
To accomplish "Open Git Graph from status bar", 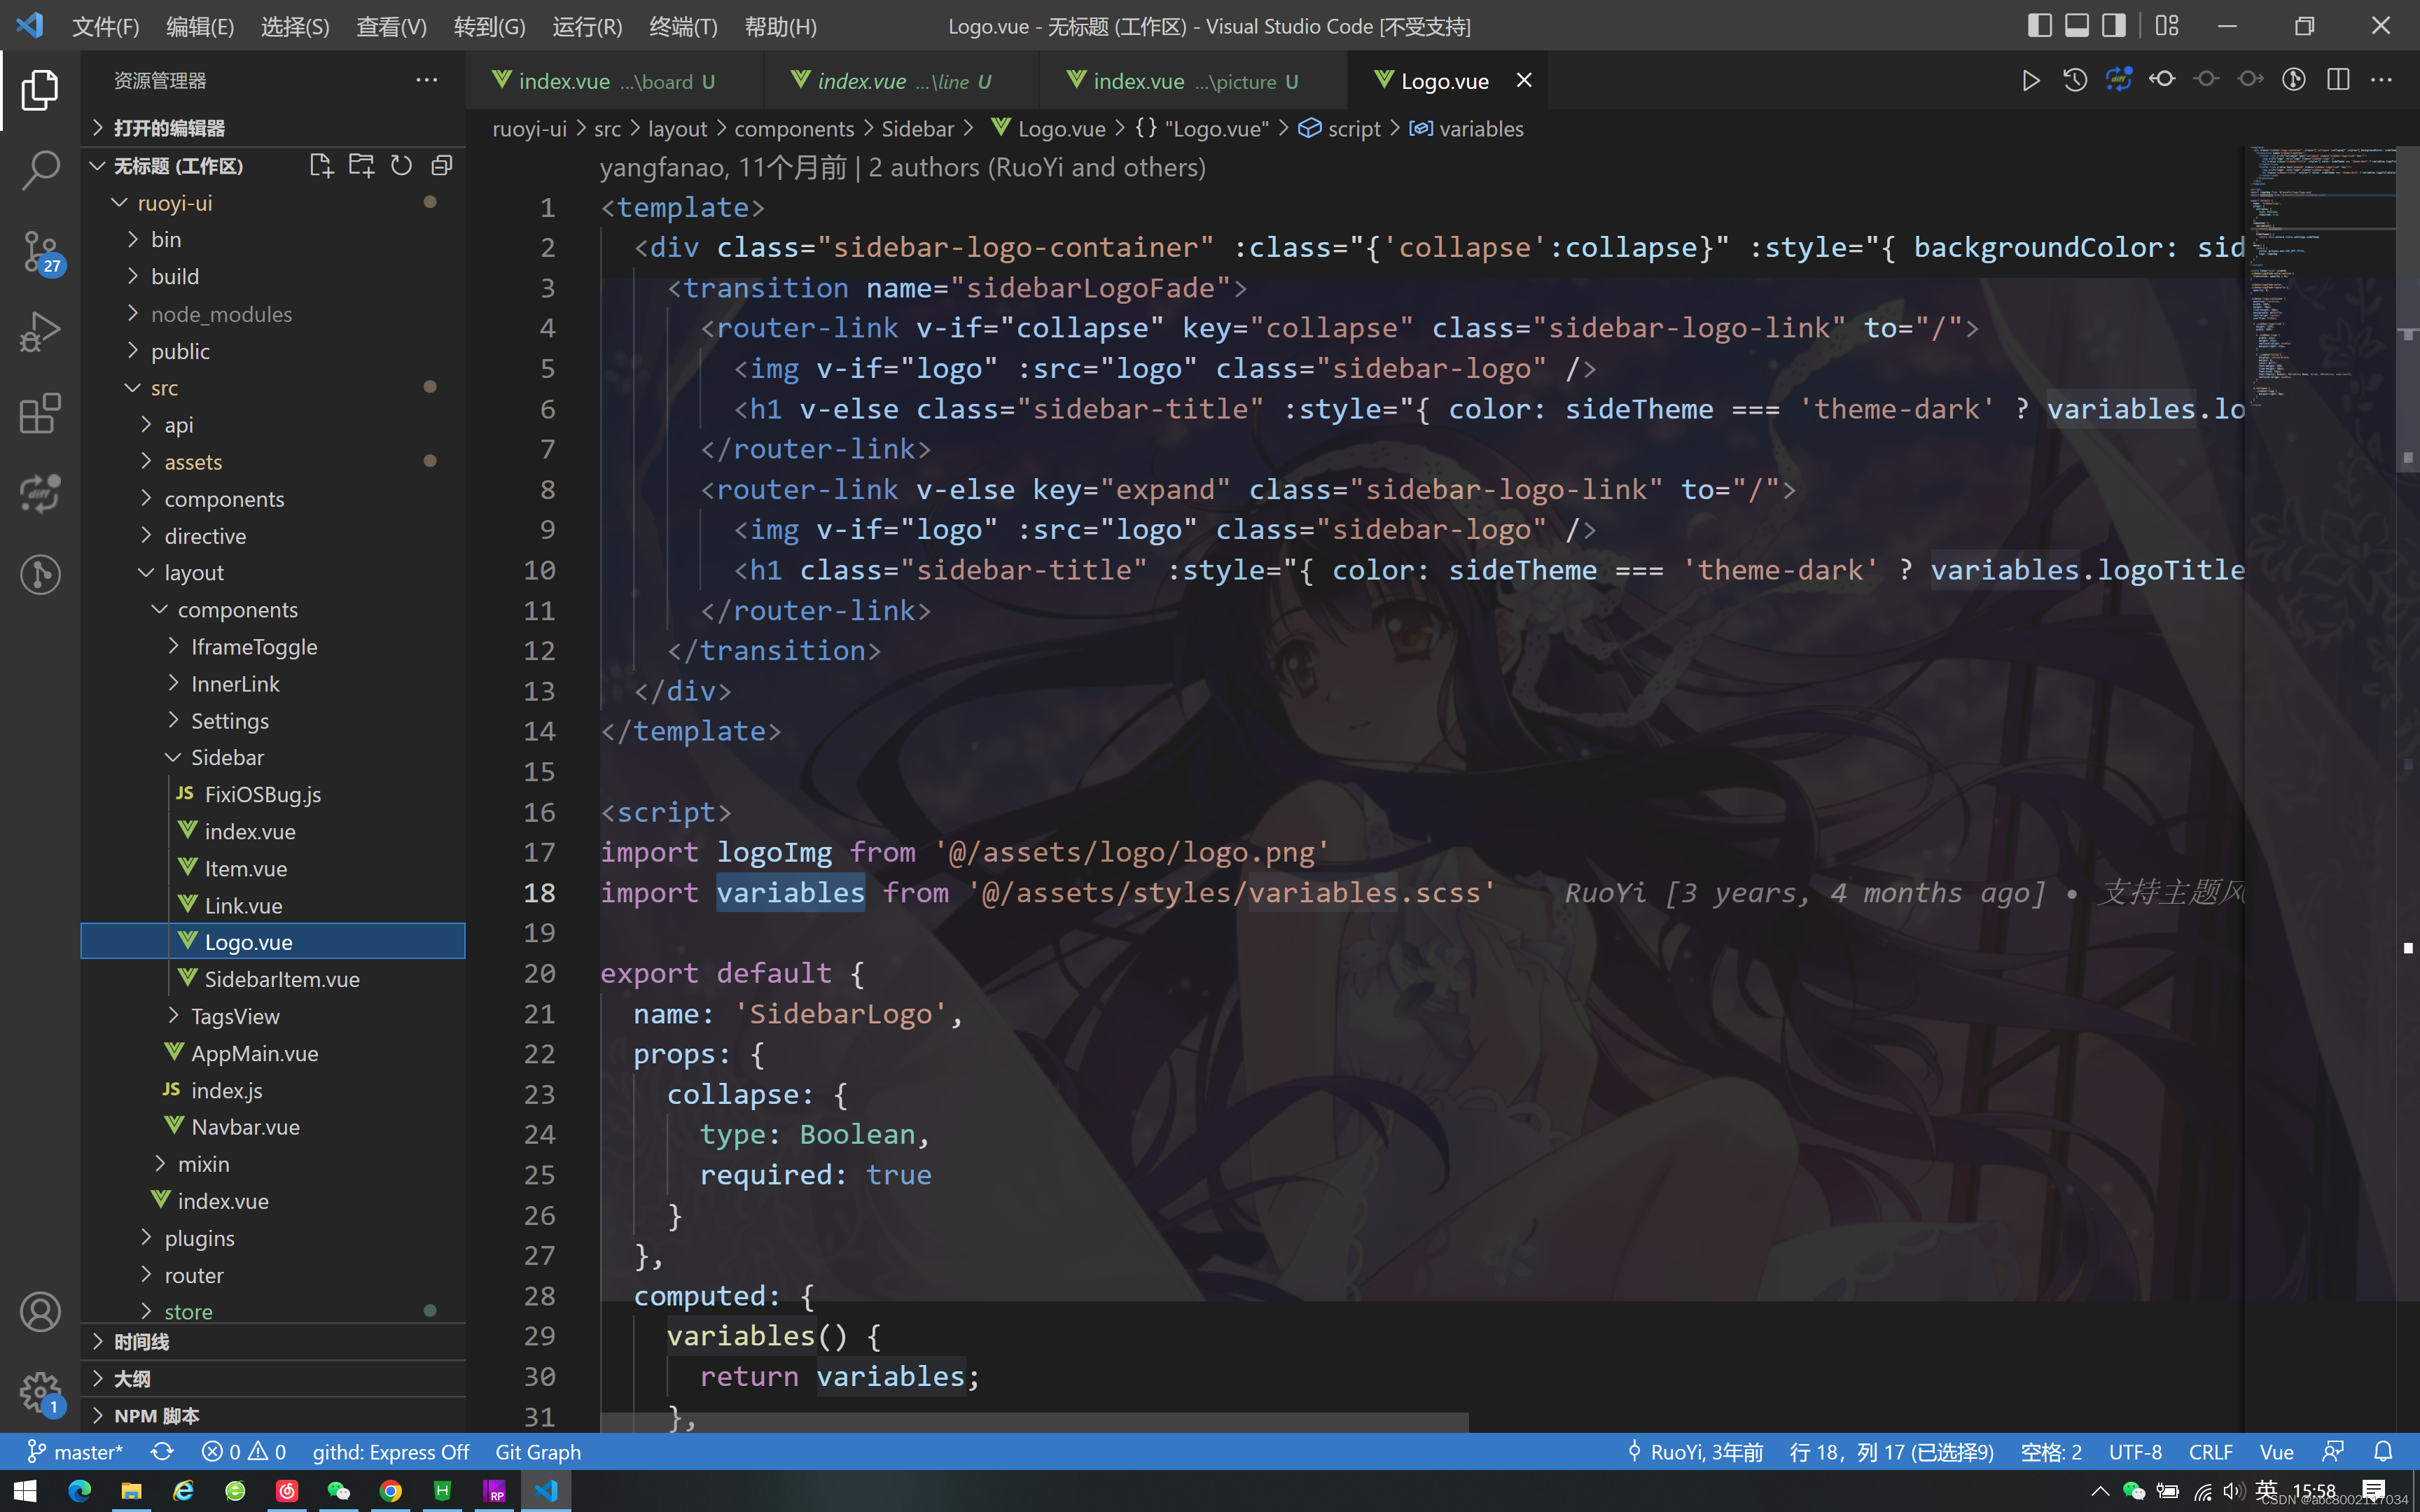I will (538, 1451).
